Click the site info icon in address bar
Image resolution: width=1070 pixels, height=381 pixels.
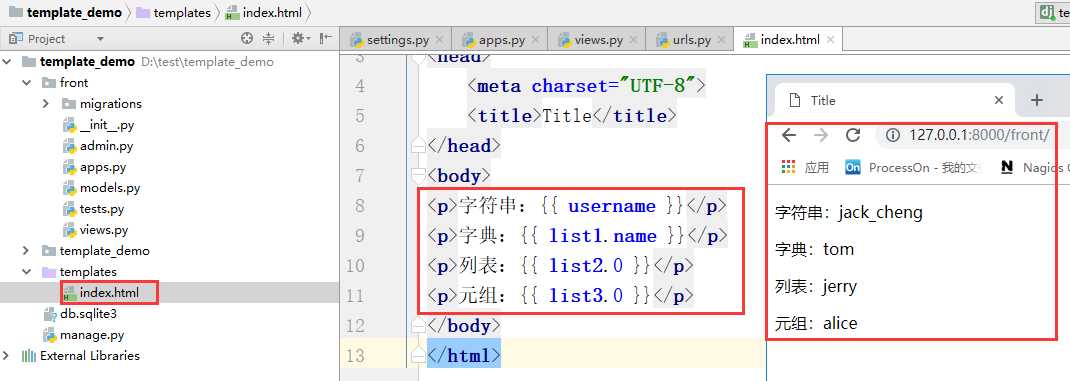pos(893,135)
